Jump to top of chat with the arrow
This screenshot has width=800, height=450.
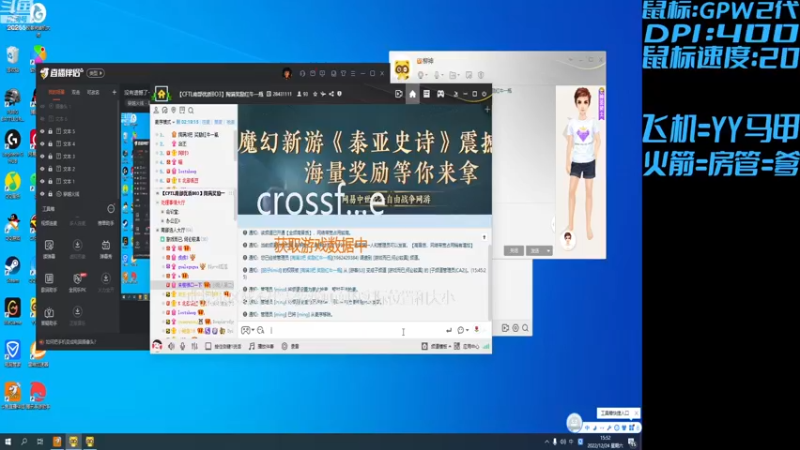484,237
